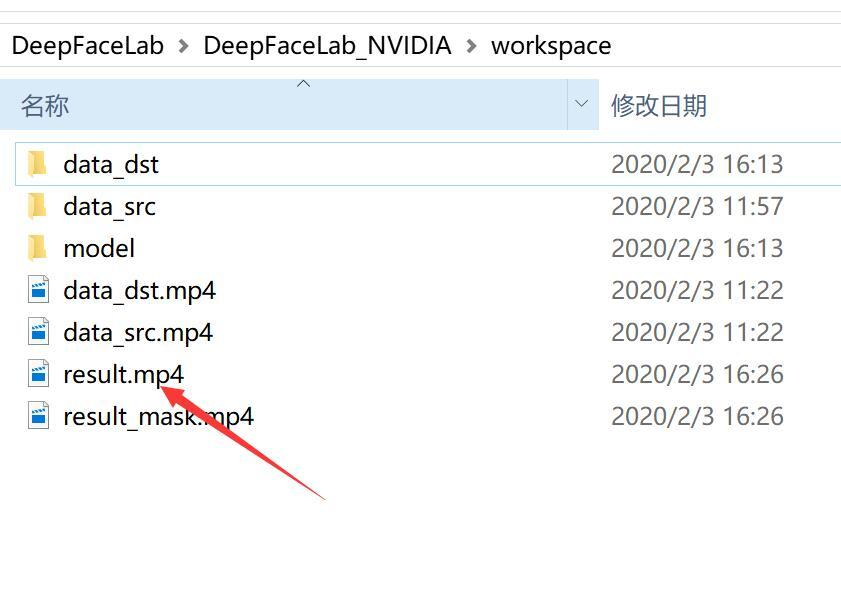Open the 名称 column filter dropdown arrow
The width and height of the screenshot is (841, 595).
point(582,104)
